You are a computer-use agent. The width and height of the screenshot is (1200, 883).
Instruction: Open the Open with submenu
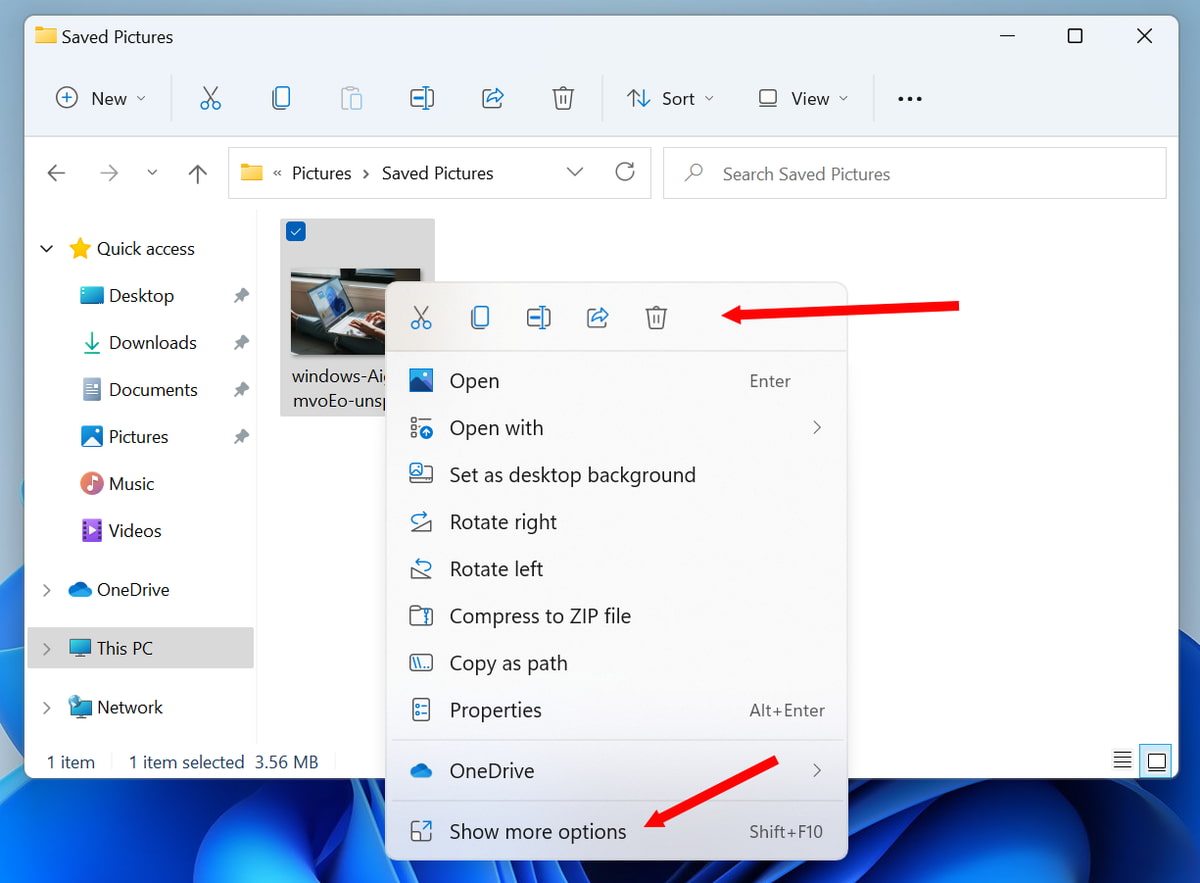coord(616,428)
